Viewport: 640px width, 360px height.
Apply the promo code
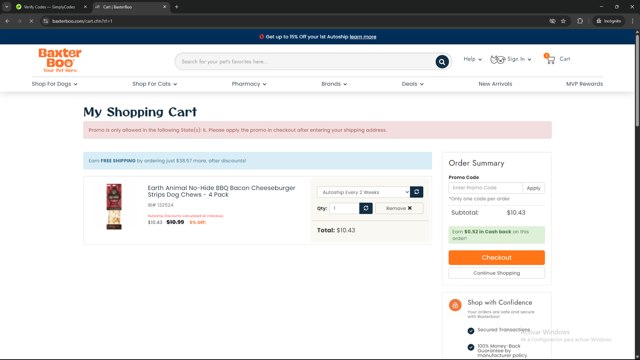[533, 188]
